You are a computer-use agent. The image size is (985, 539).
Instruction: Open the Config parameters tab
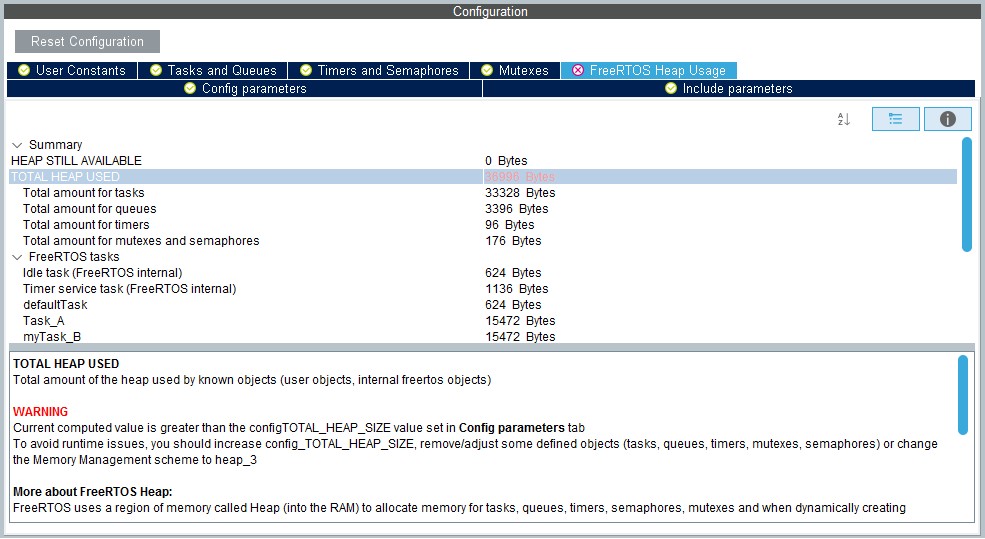click(244, 89)
